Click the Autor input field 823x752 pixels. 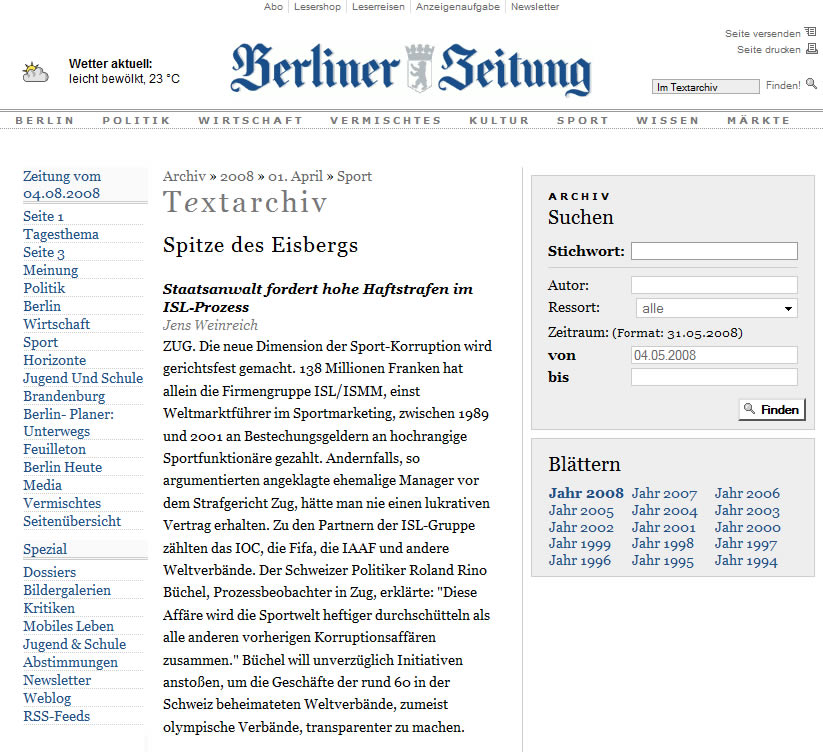[714, 285]
